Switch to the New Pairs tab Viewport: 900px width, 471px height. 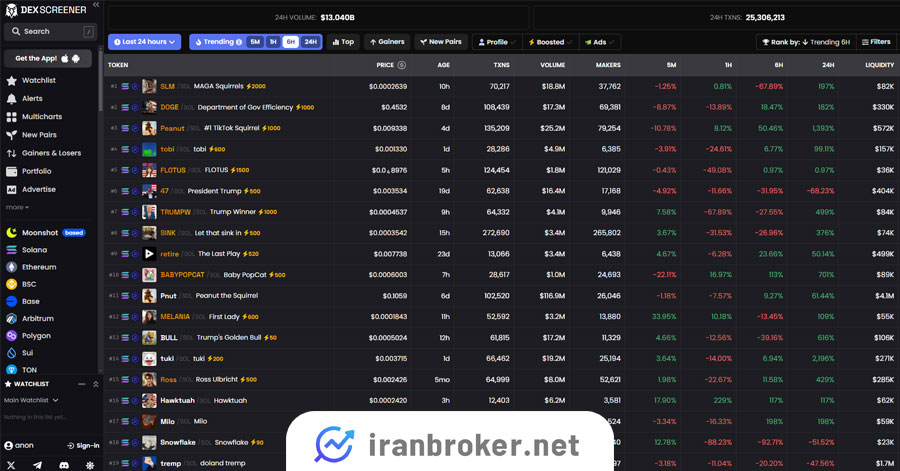(x=441, y=42)
